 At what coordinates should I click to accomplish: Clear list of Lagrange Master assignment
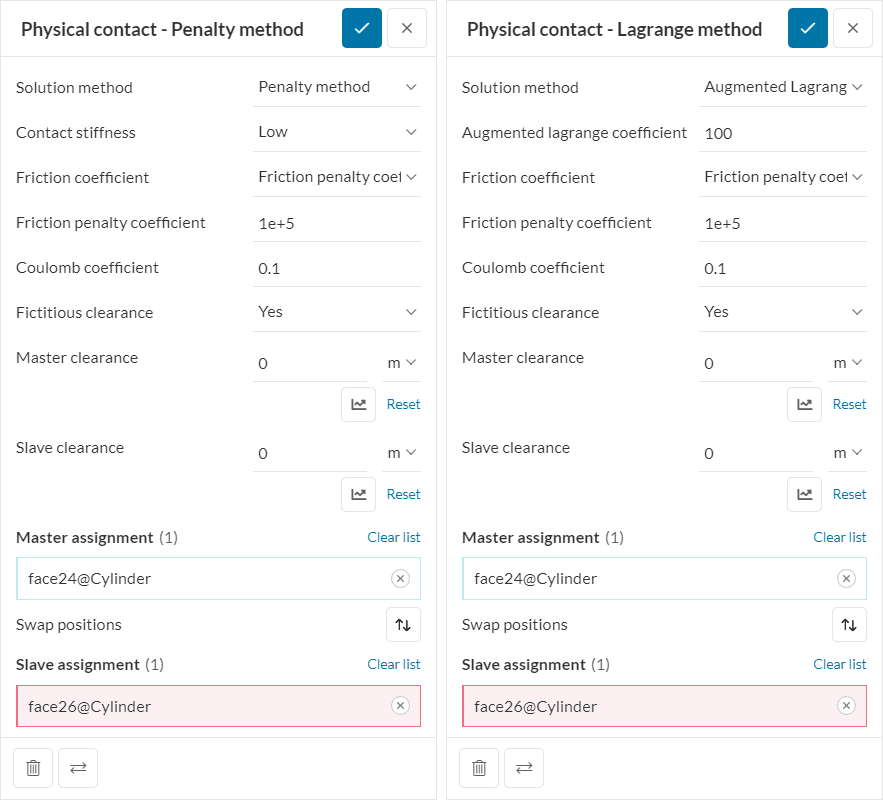839,537
